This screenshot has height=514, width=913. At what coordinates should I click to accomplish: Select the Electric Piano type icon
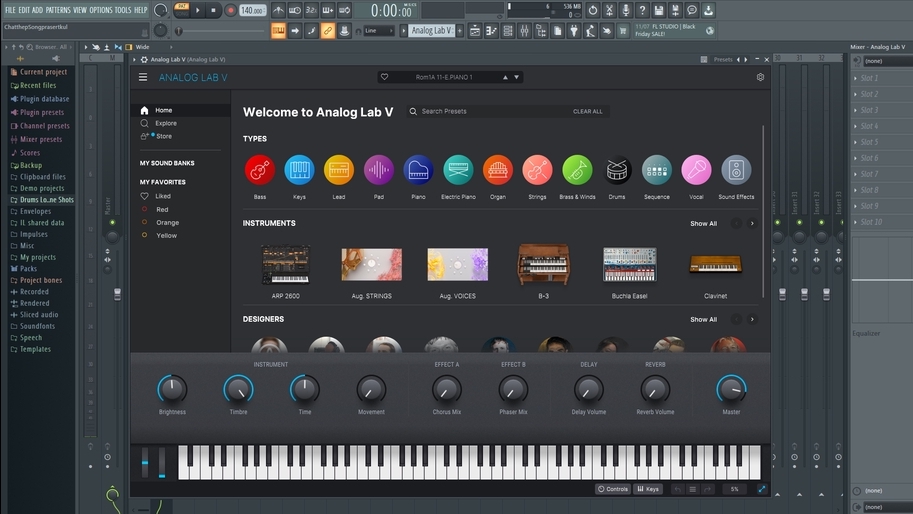coord(458,170)
